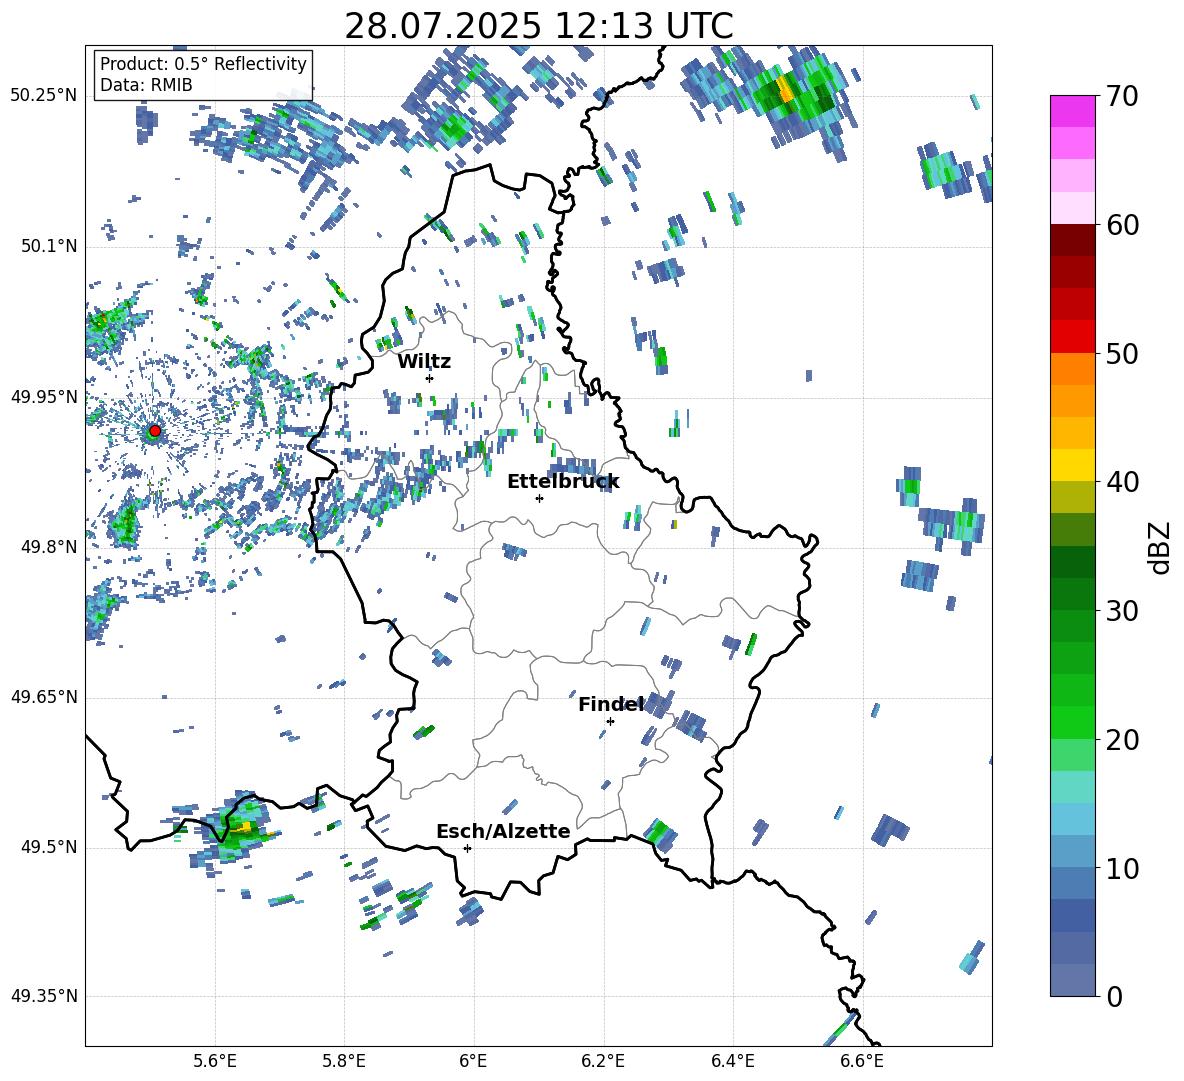Click the 6.4°E longitude label
The width and height of the screenshot is (1184, 1081).
pos(732,1062)
